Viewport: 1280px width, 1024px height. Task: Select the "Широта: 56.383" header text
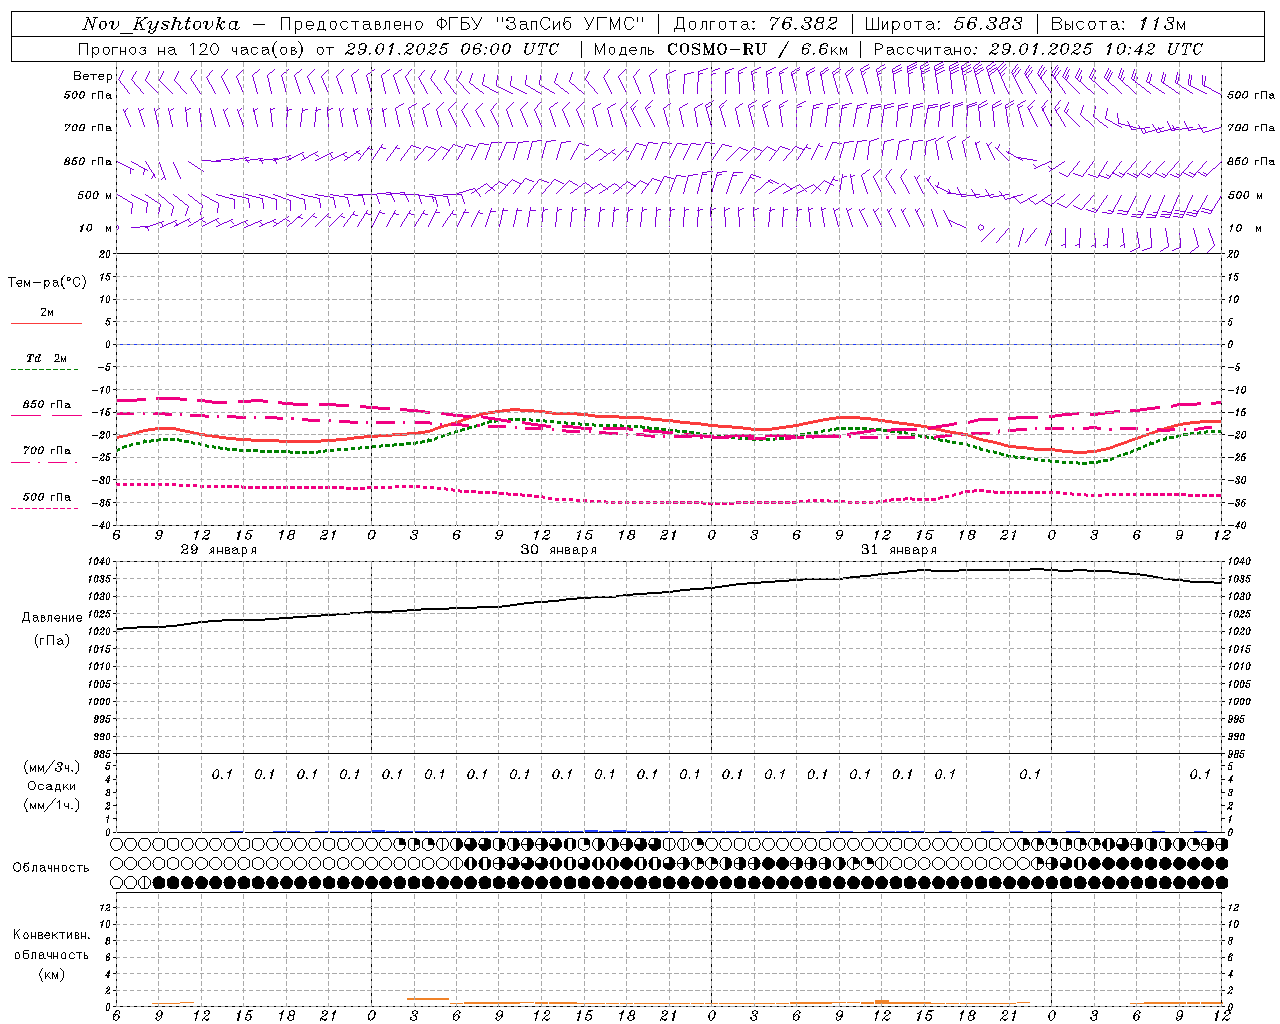pyautogui.click(x=943, y=24)
